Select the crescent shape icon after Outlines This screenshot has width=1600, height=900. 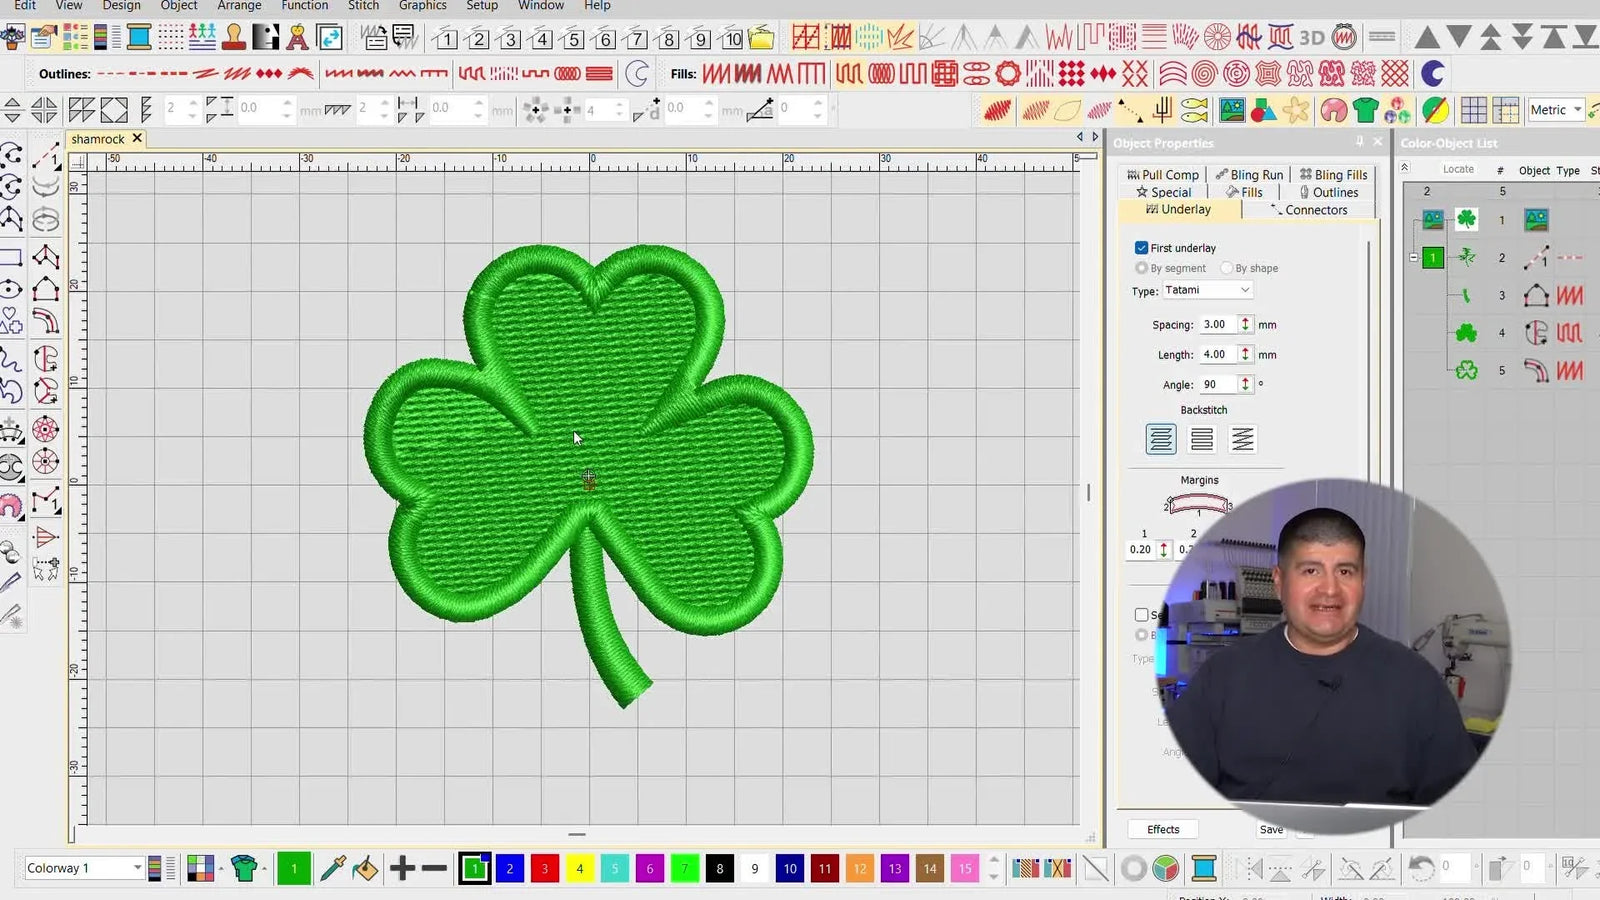636,73
